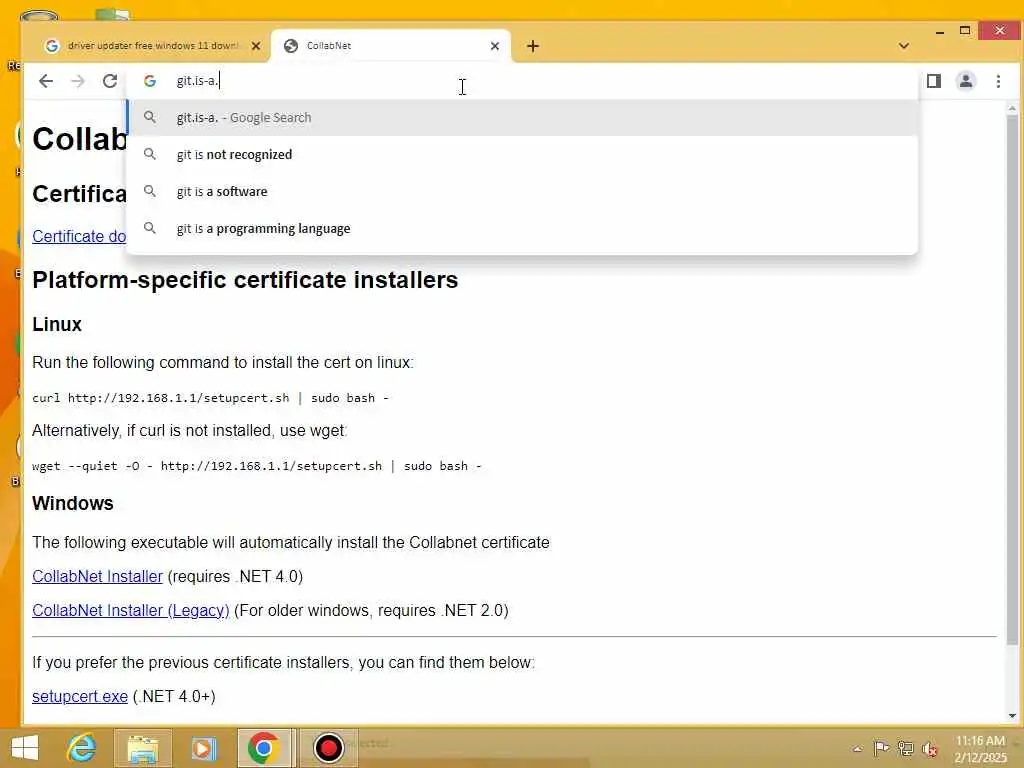The width and height of the screenshot is (1024, 768).
Task: Download setupcert.exe link
Action: click(80, 697)
